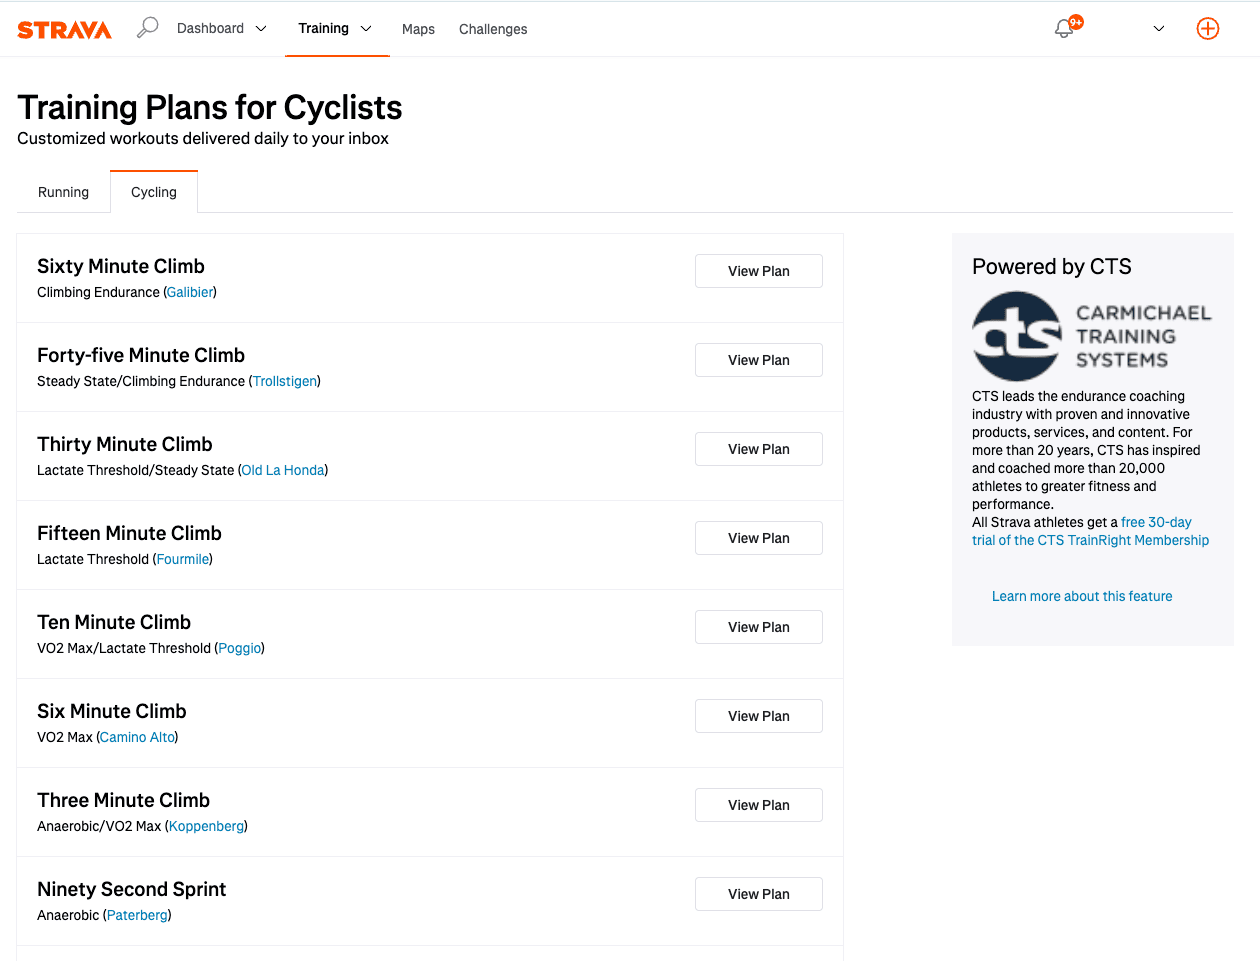Select the Cycling tab

(153, 192)
